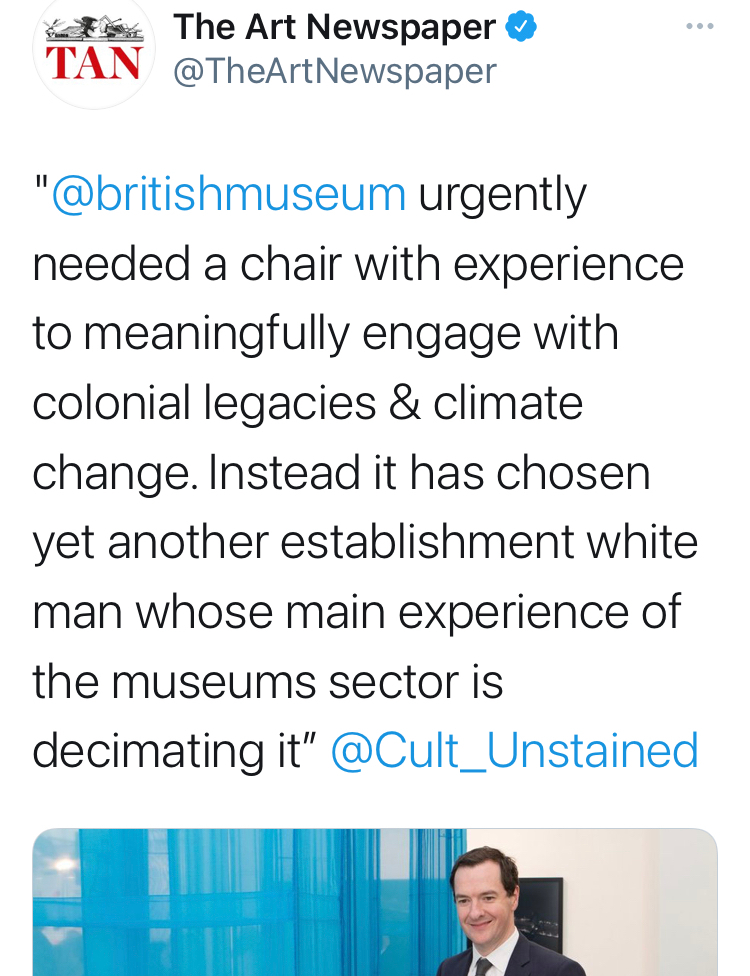Click the line "needed a chair with experience"
The image size is (750, 976).
(358, 264)
